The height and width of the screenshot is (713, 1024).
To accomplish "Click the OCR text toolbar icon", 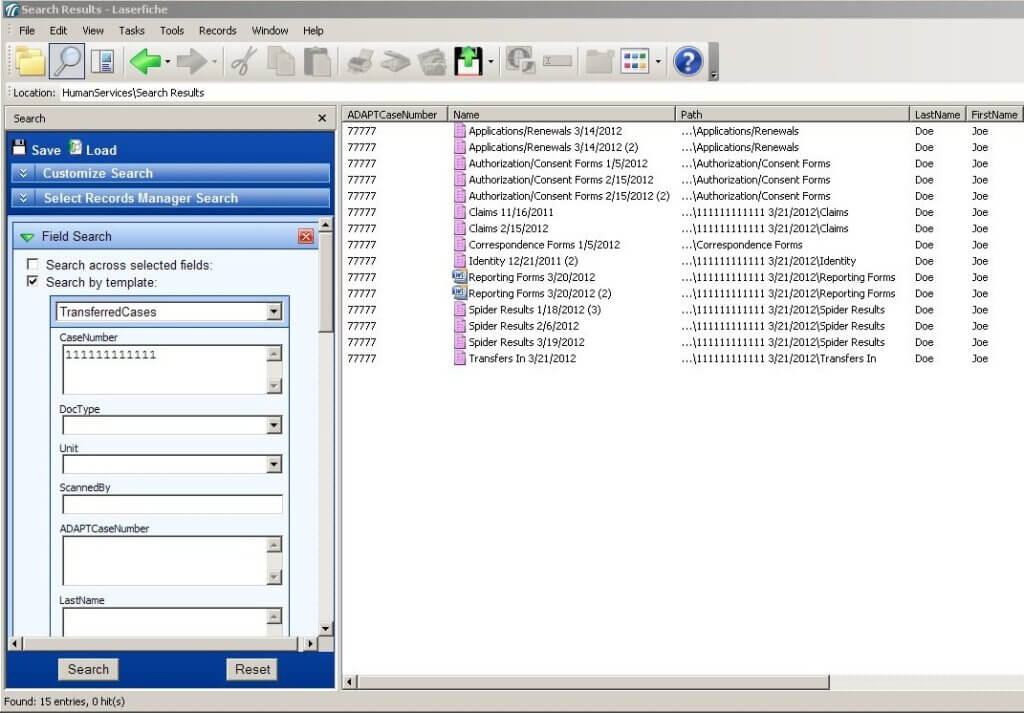I will (x=520, y=62).
